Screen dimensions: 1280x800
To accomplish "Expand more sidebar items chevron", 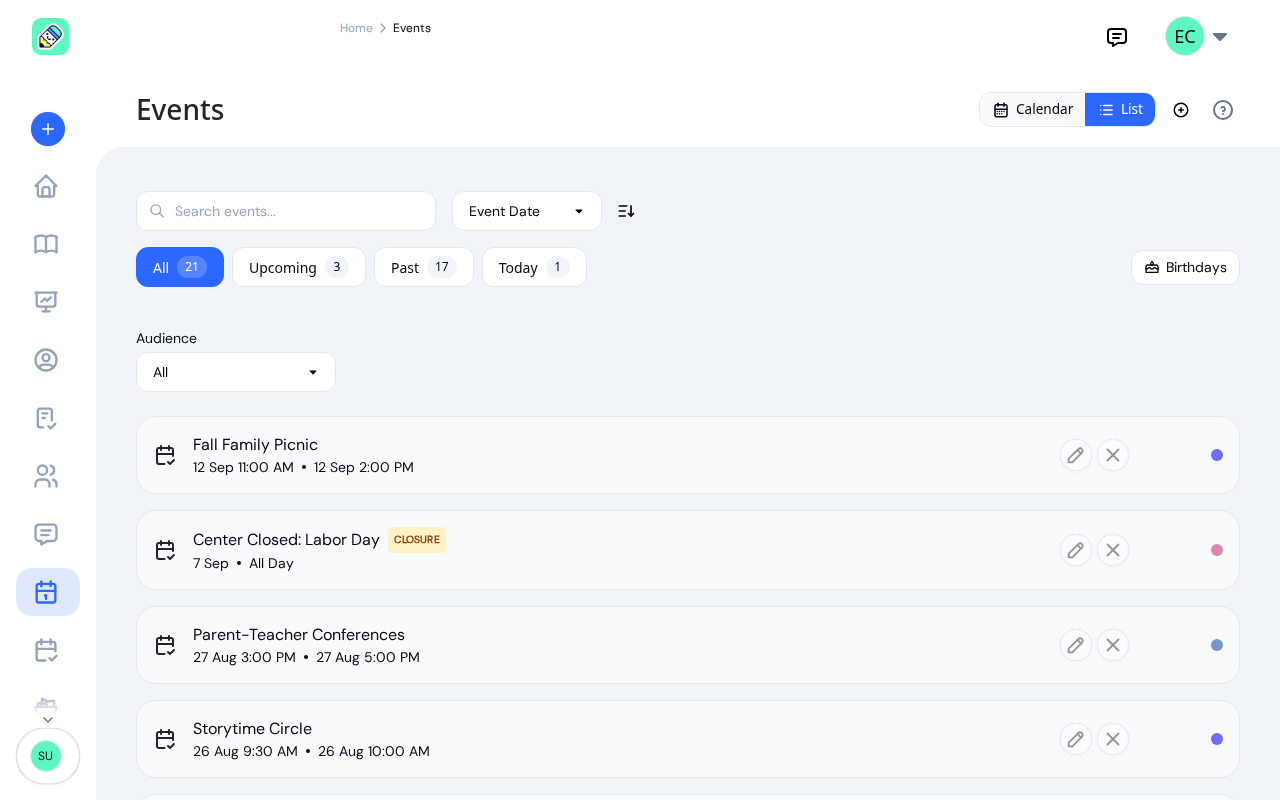I will 48,719.
